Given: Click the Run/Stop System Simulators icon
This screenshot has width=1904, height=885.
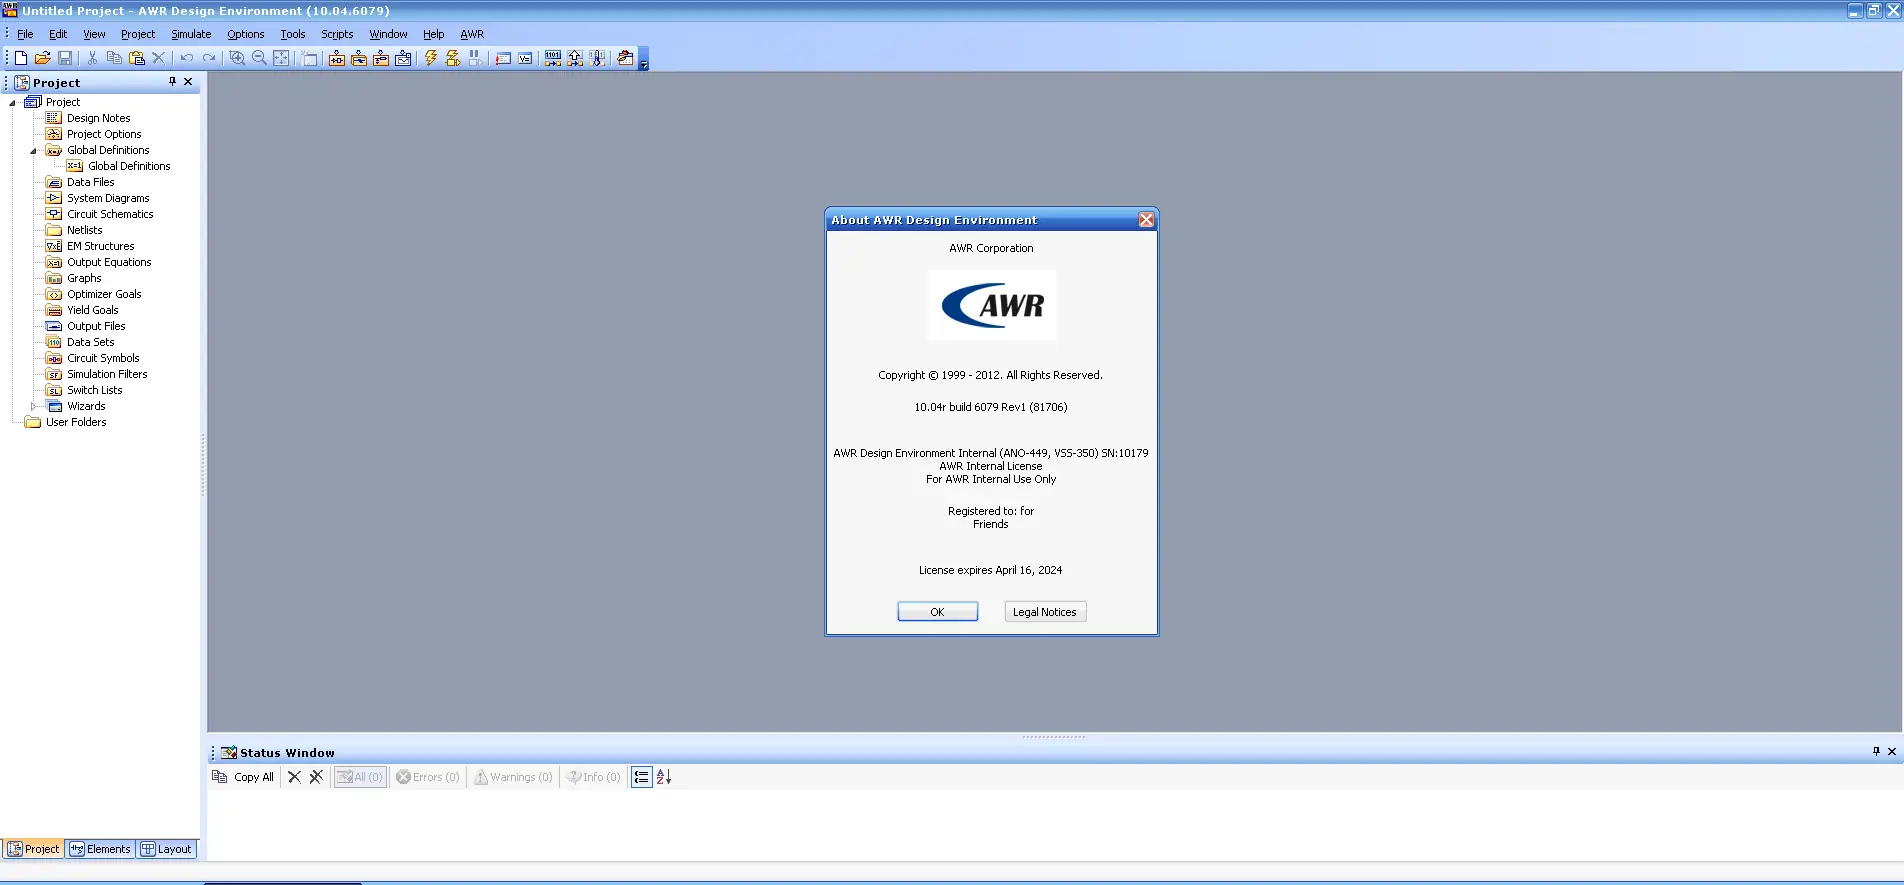Looking at the screenshot, I should [x=453, y=58].
